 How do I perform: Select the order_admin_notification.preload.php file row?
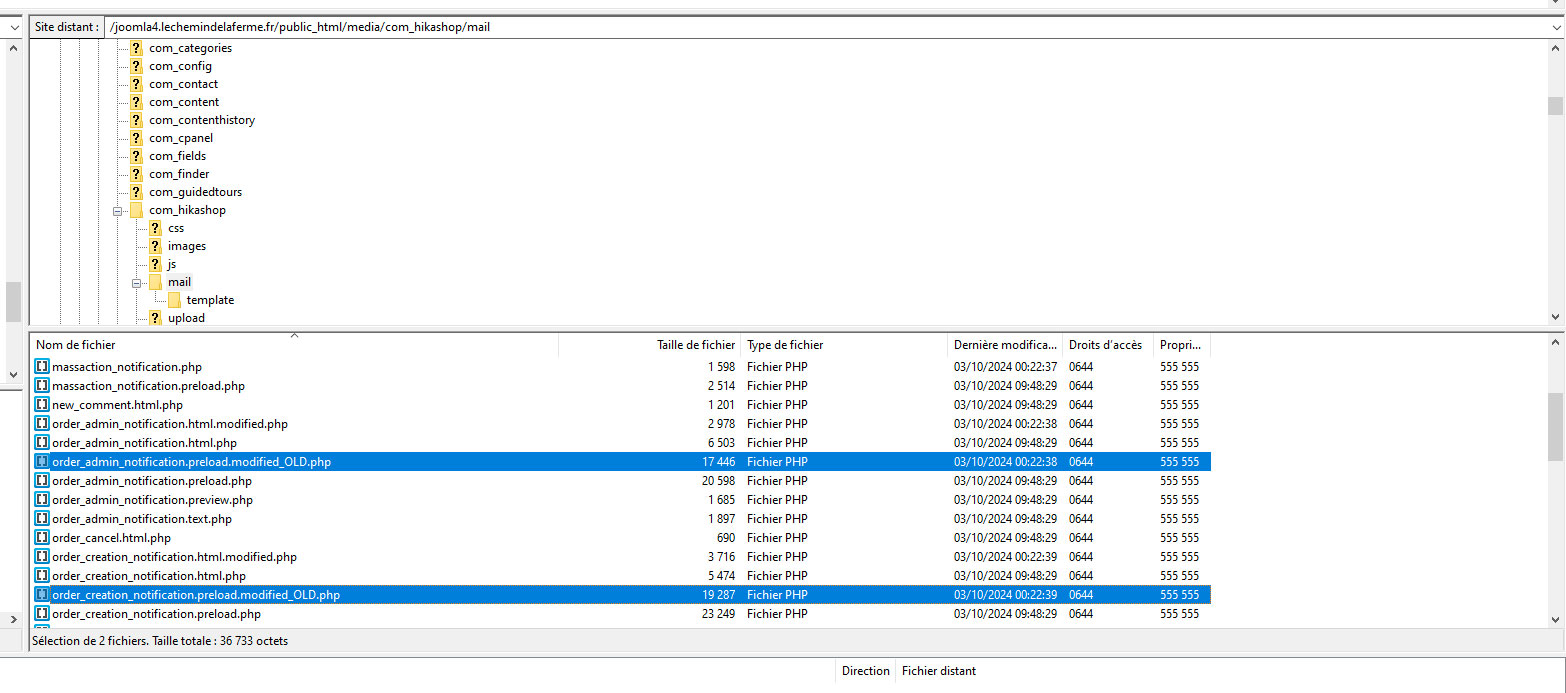tap(151, 481)
